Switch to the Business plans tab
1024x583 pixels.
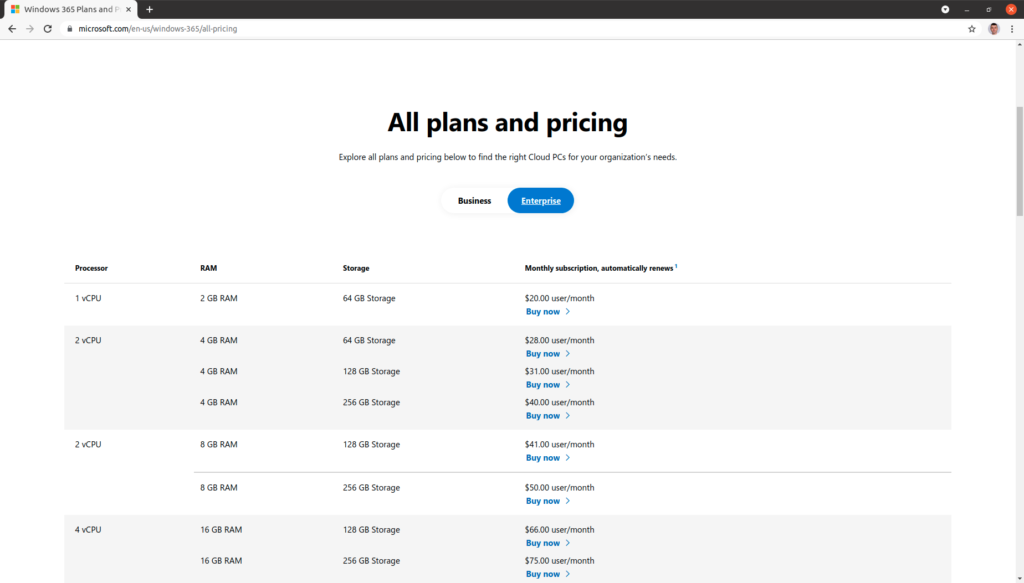pos(474,200)
